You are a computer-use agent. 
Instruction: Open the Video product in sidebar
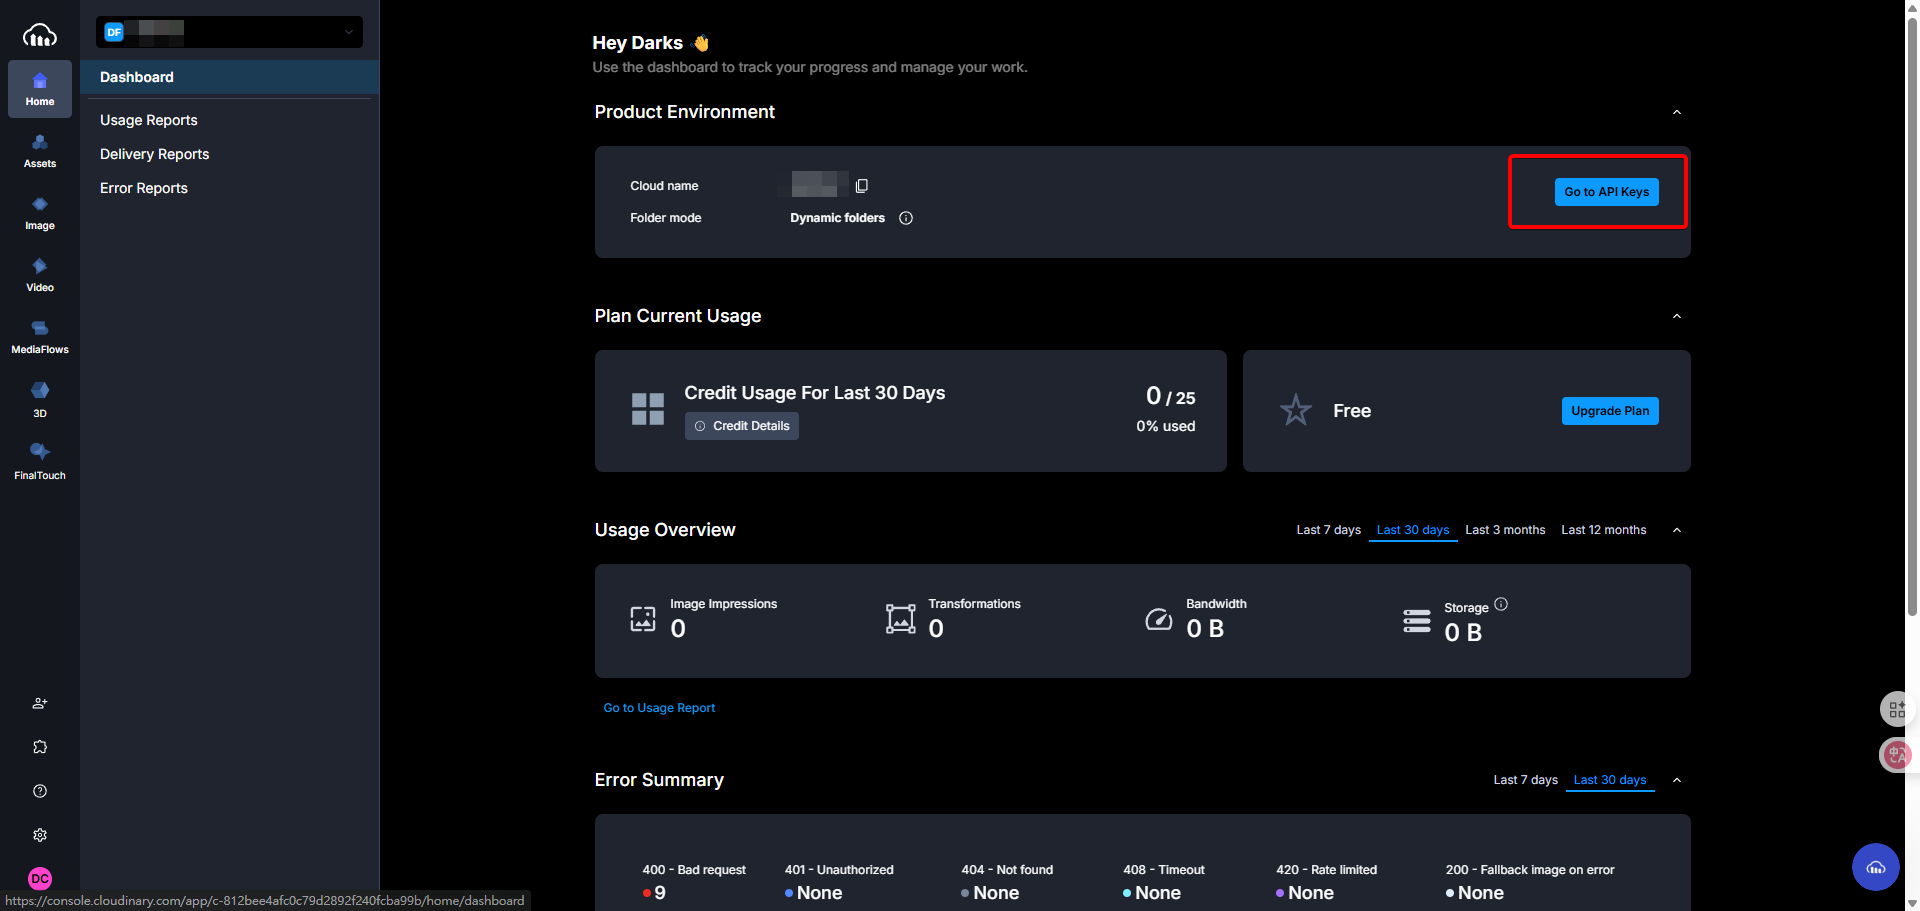coord(39,275)
